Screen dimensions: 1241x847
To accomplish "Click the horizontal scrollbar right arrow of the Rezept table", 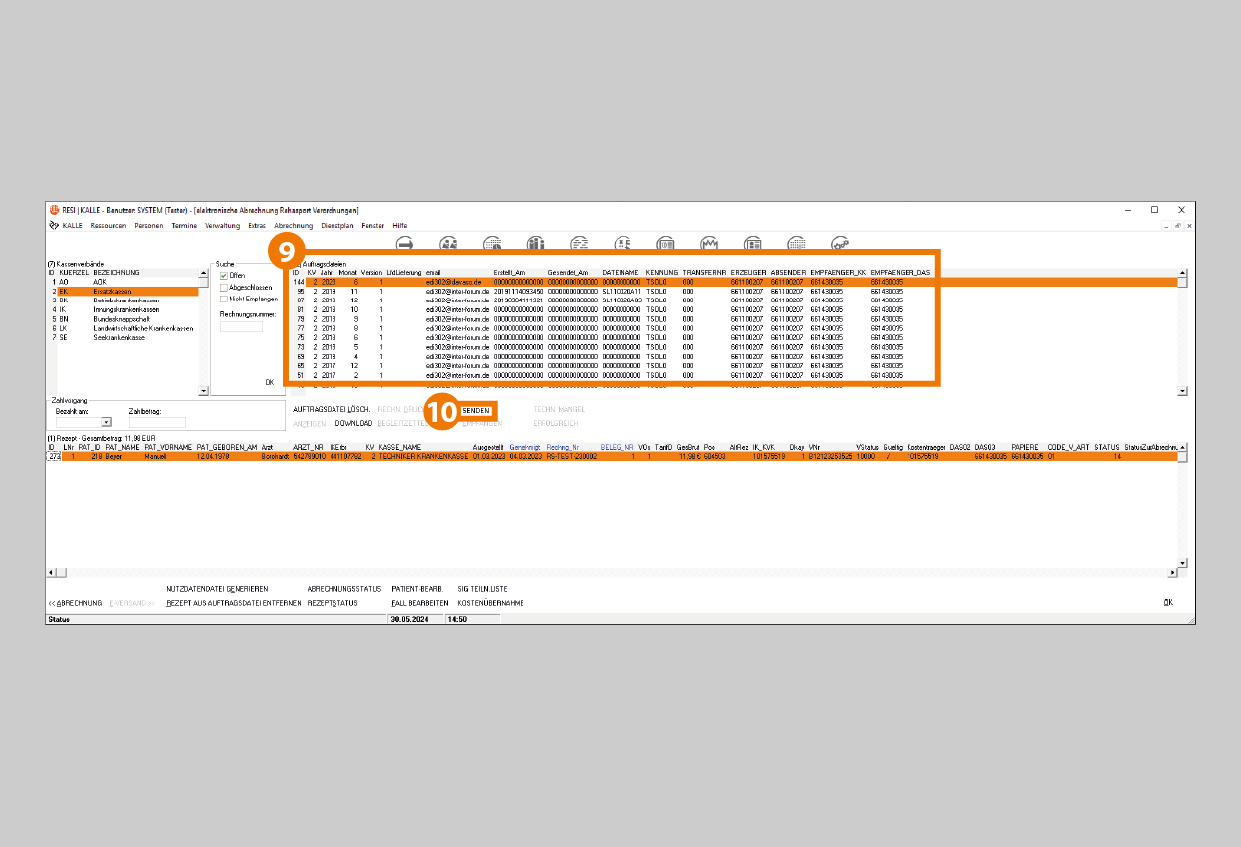I will click(x=1173, y=573).
